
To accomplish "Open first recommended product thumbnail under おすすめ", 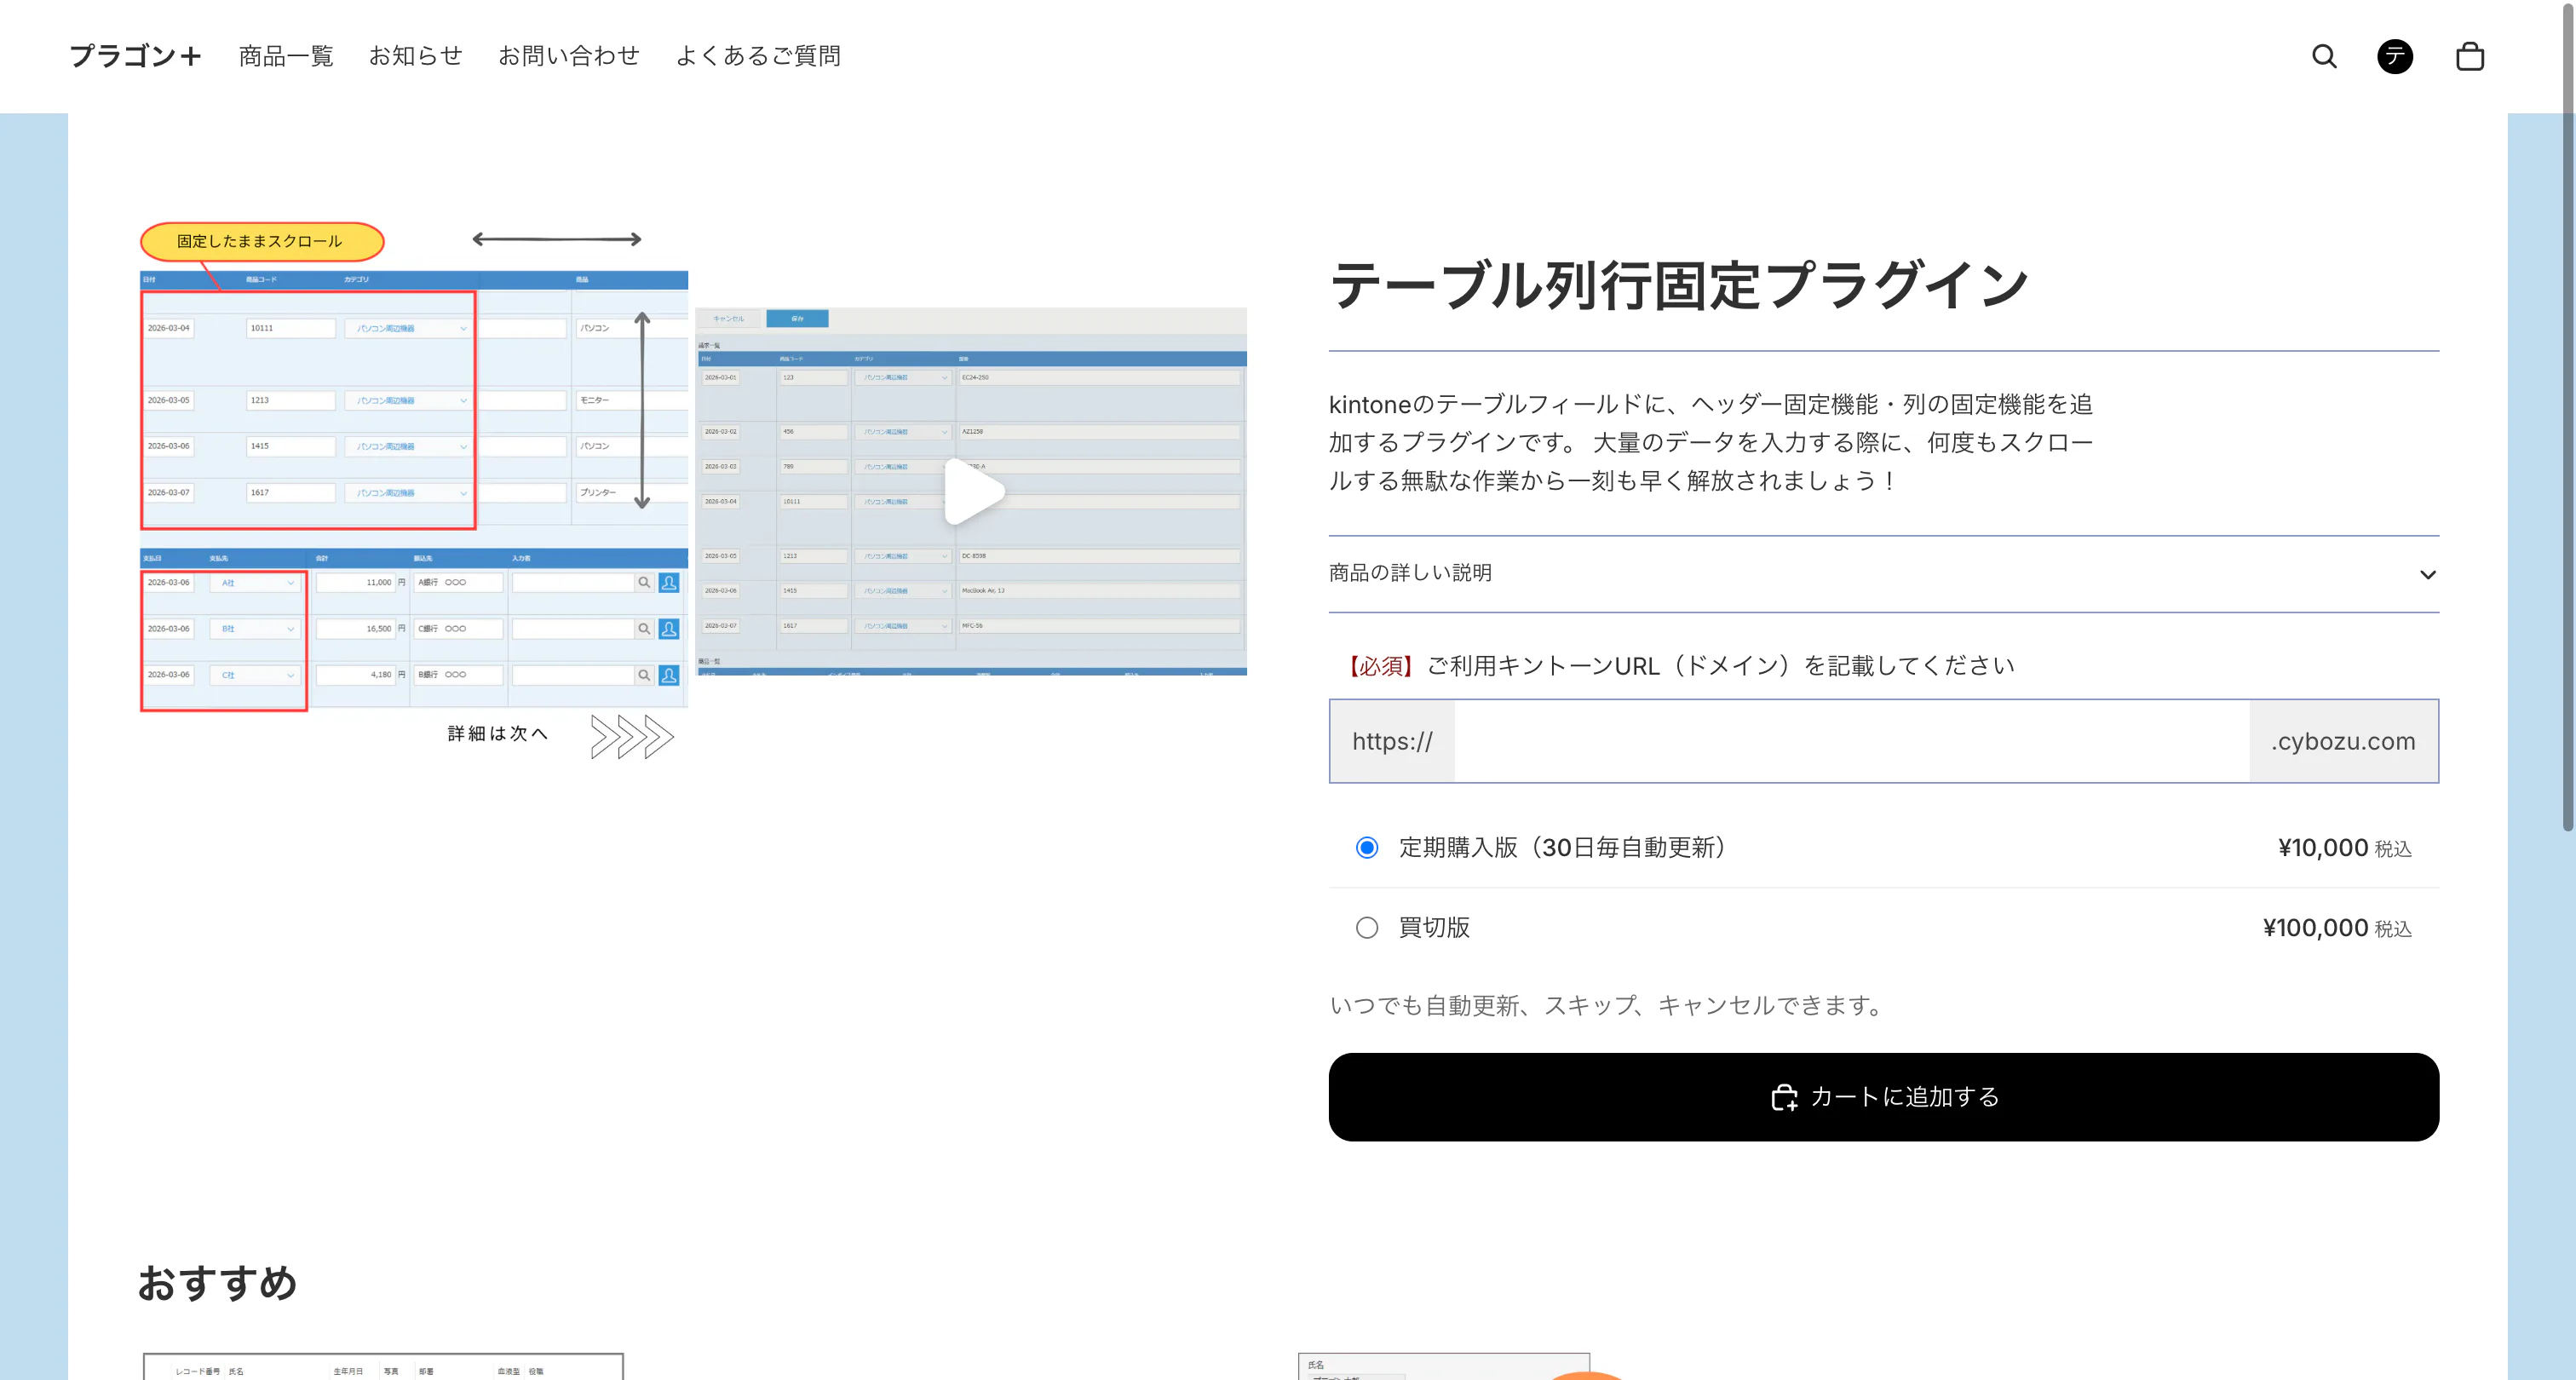I will 383,1366.
